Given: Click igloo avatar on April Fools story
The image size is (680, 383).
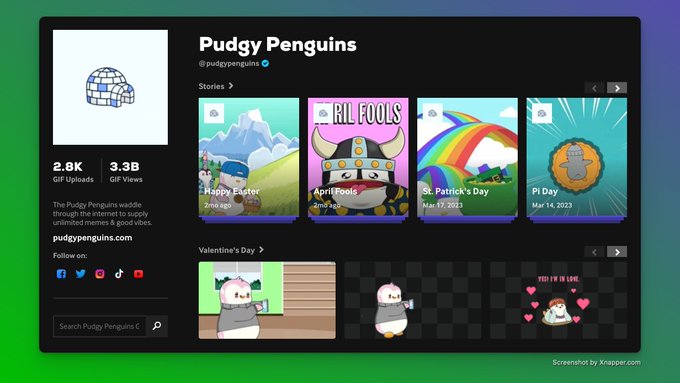Looking at the screenshot, I should pyautogui.click(x=323, y=113).
